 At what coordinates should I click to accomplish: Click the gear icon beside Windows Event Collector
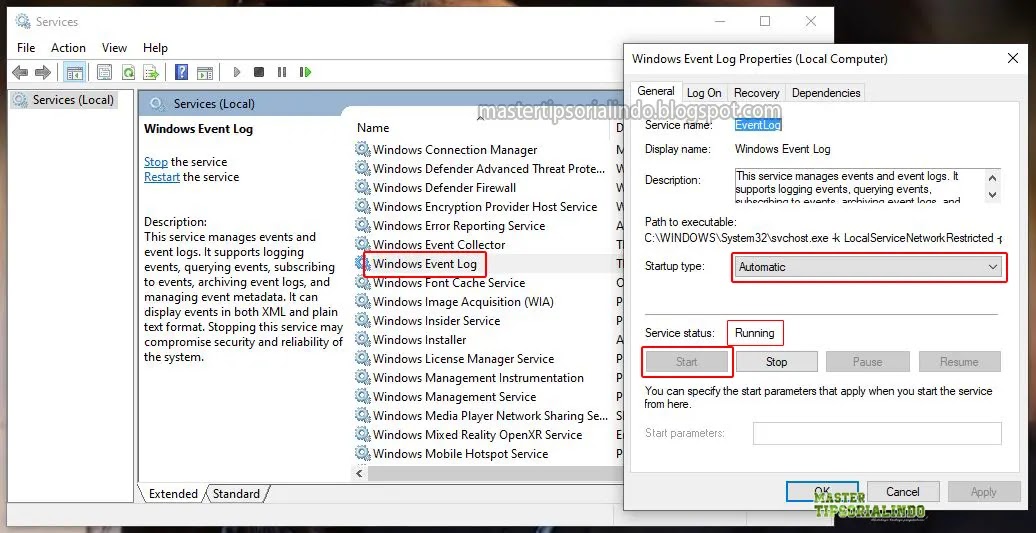362,244
